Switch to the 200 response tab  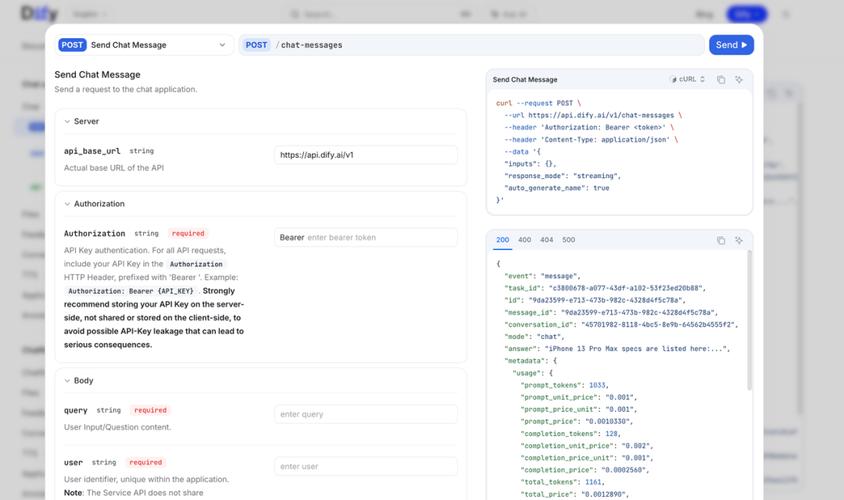click(x=502, y=240)
